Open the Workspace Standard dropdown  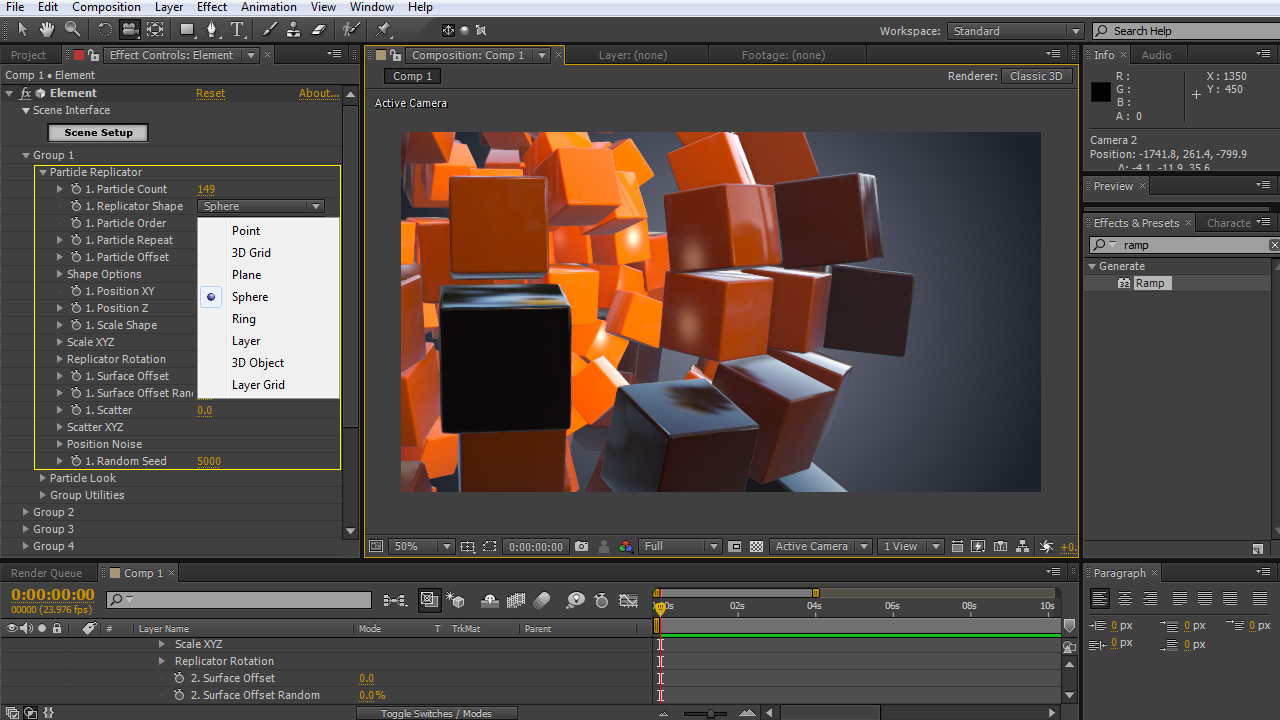coord(1015,31)
